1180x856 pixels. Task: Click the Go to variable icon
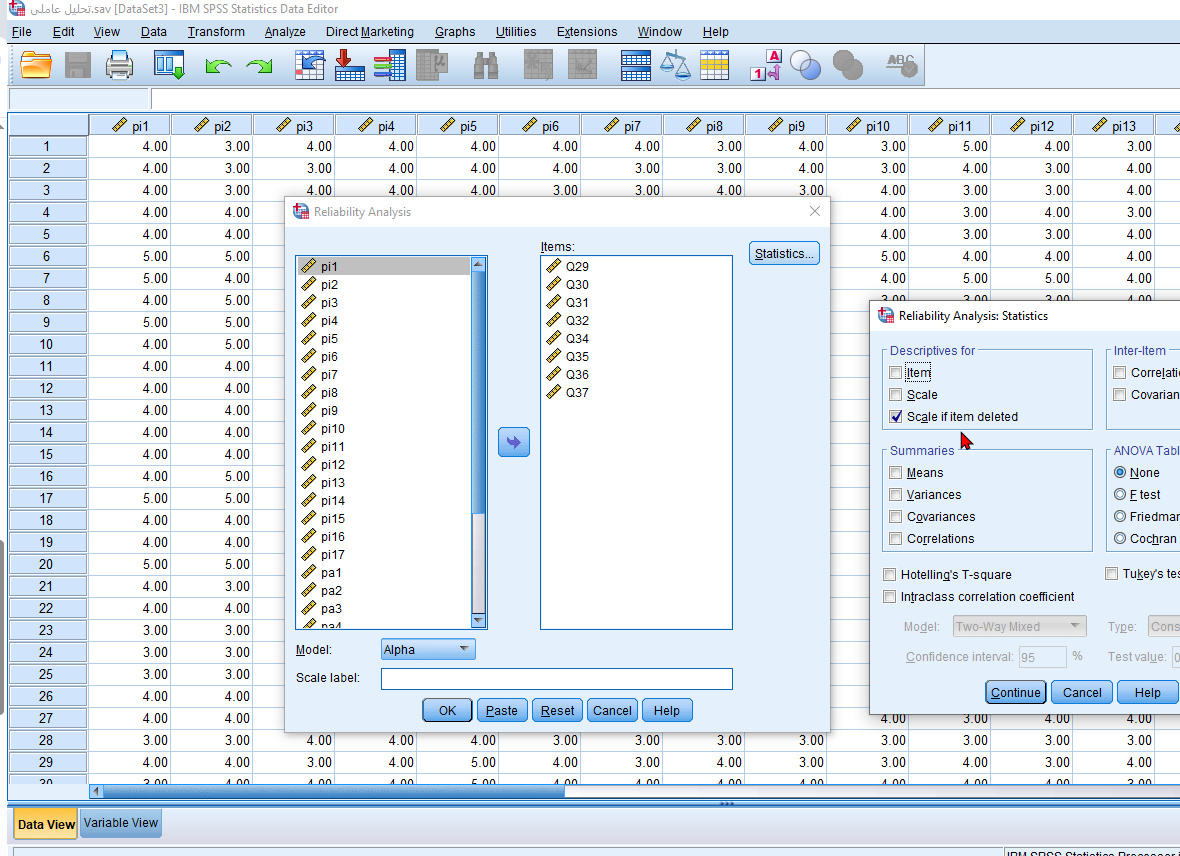coord(349,66)
